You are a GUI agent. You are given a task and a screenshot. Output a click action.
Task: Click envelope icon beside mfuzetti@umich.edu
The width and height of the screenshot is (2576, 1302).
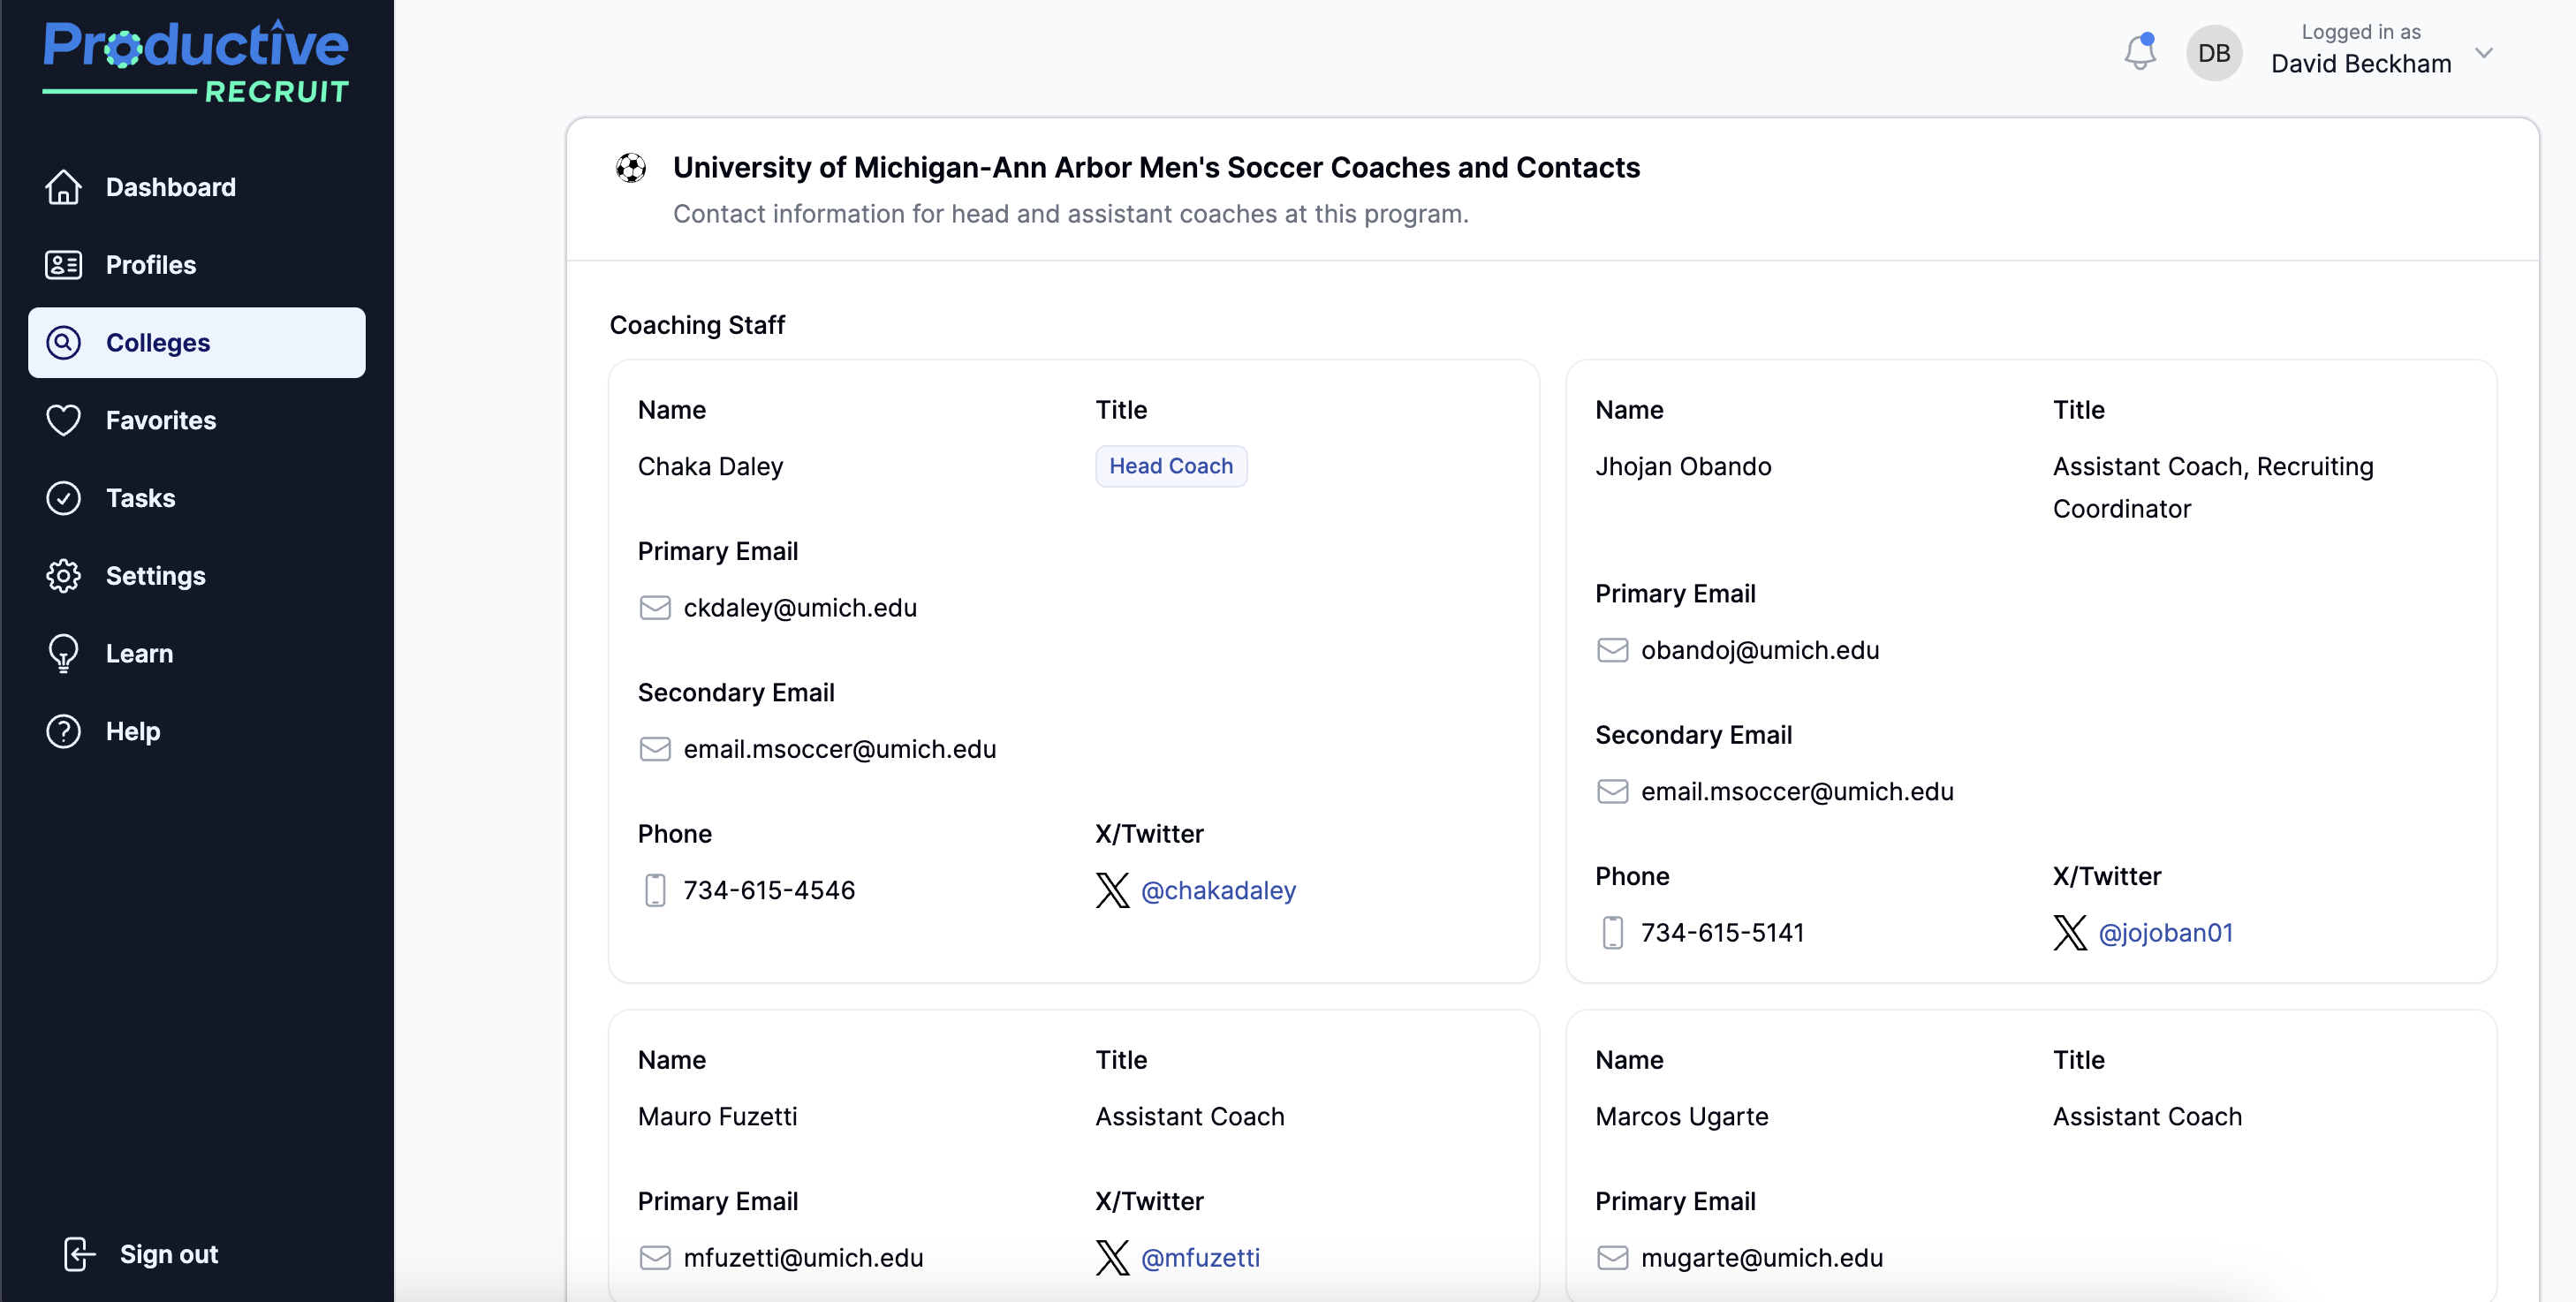point(655,1257)
